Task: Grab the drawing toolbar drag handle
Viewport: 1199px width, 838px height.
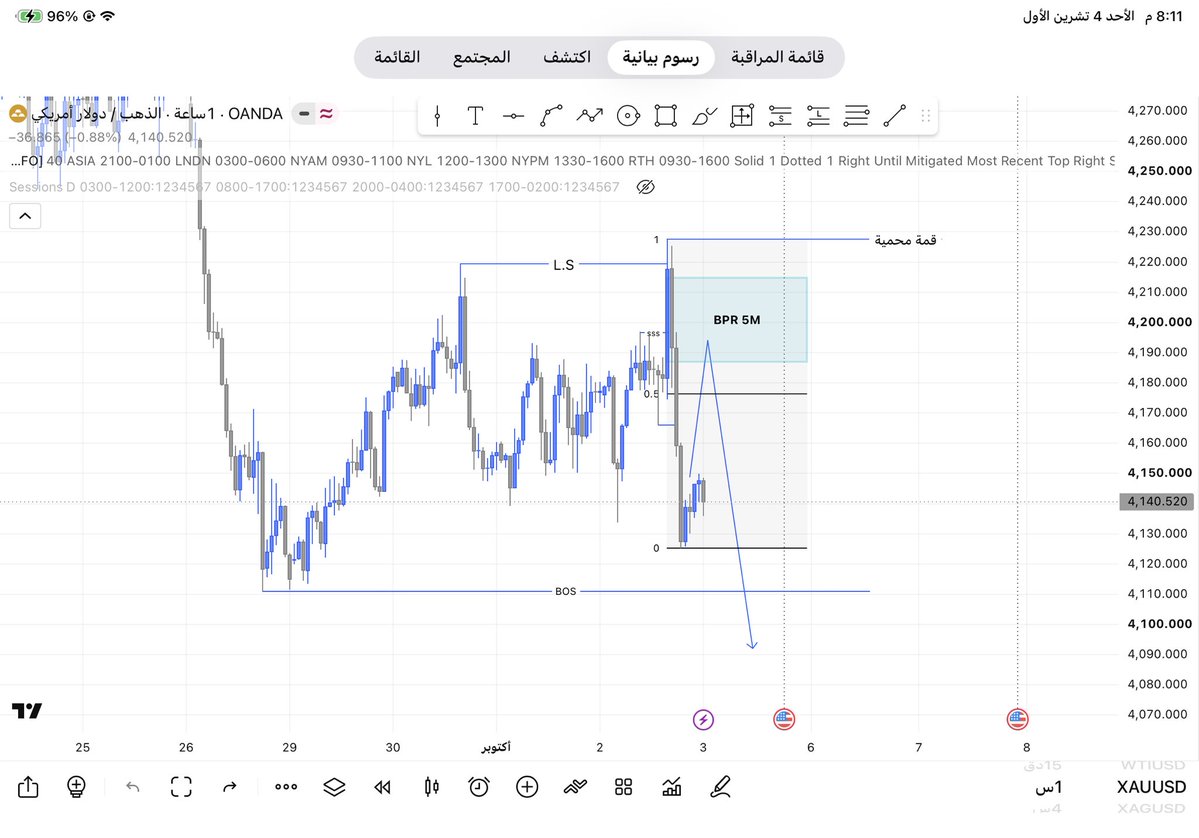Action: pos(925,116)
